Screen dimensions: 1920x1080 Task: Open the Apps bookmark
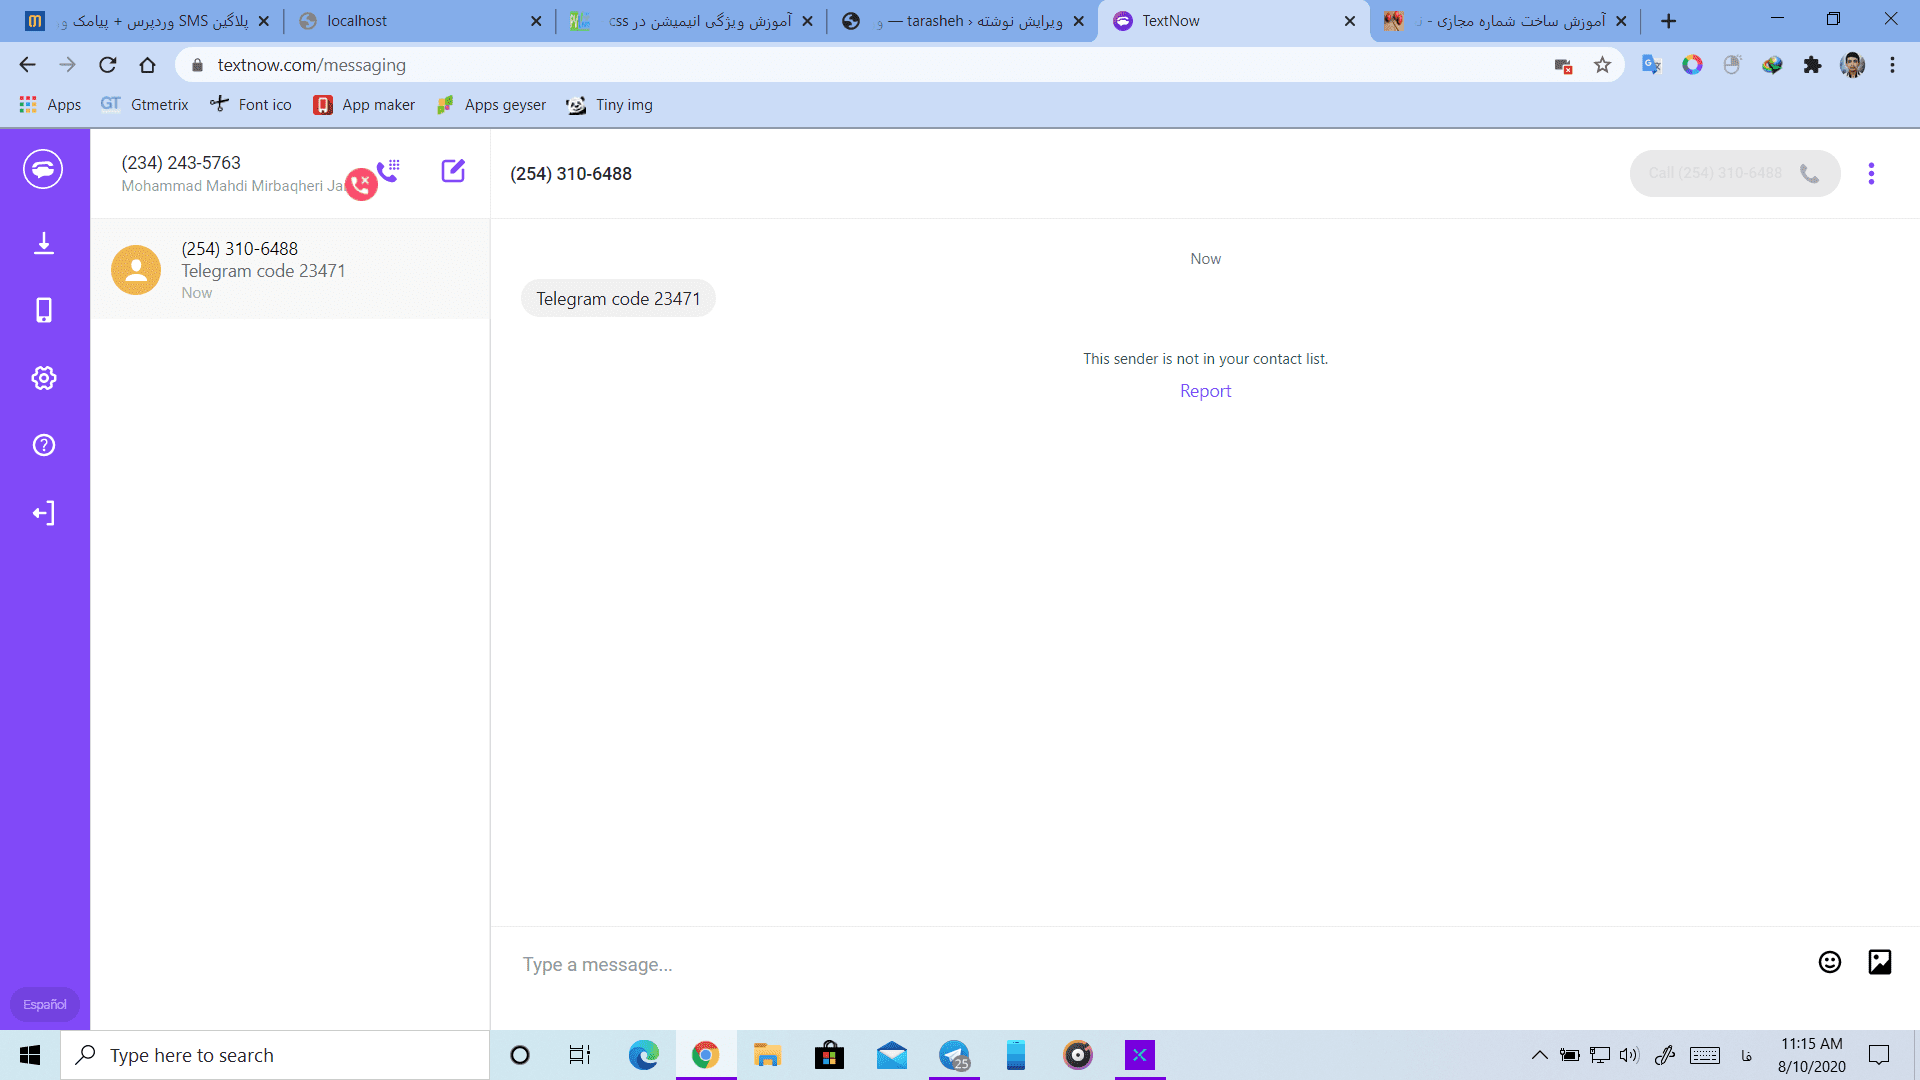pos(50,104)
